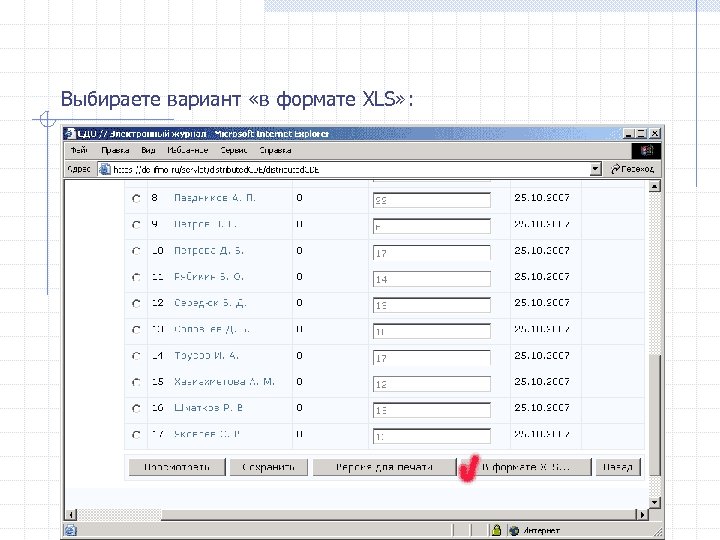Click the score field in row 13
This screenshot has width=720, height=540.
click(x=432, y=331)
